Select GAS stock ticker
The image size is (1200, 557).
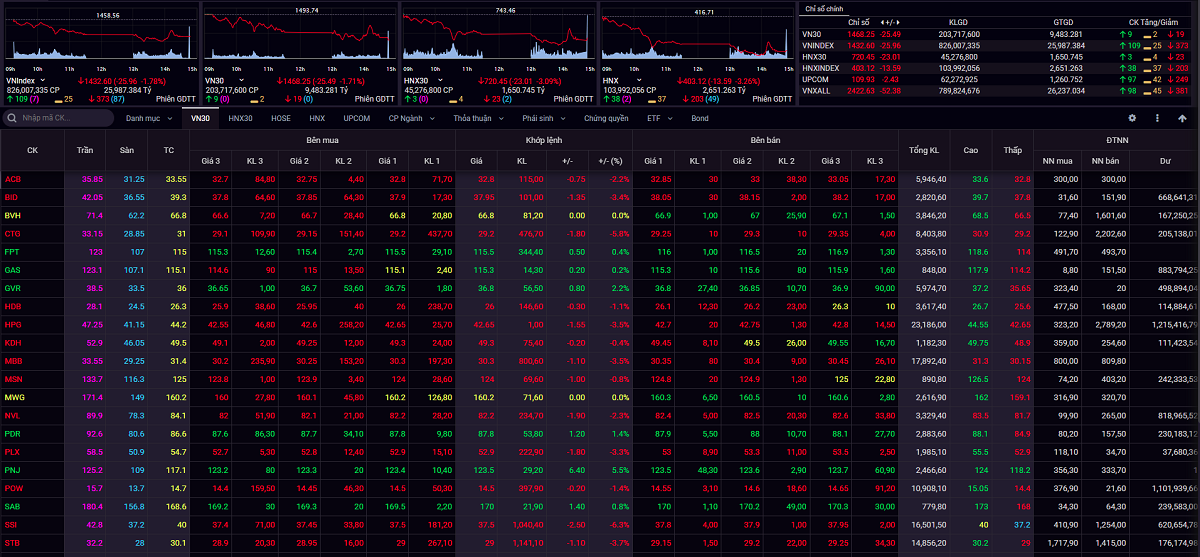click(x=13, y=269)
